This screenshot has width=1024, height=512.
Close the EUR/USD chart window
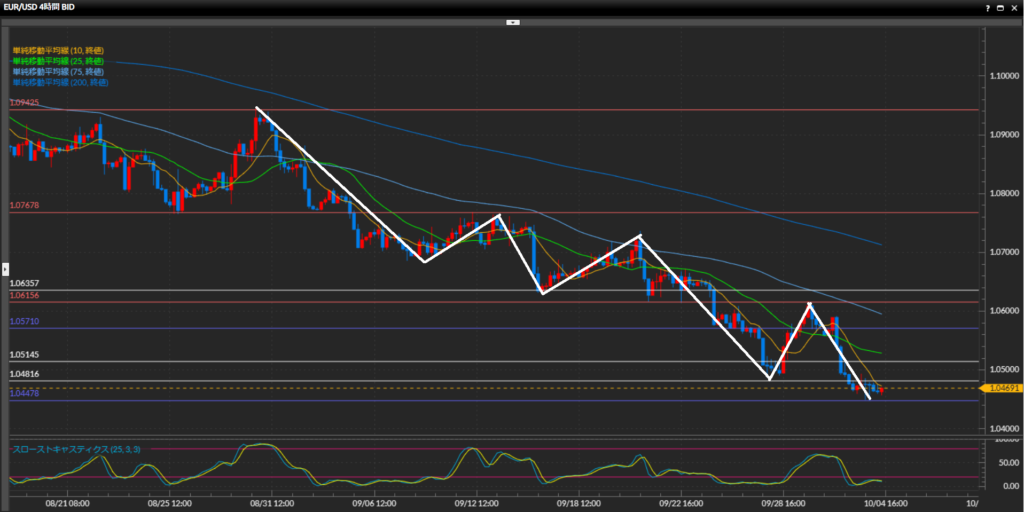pos(1014,7)
